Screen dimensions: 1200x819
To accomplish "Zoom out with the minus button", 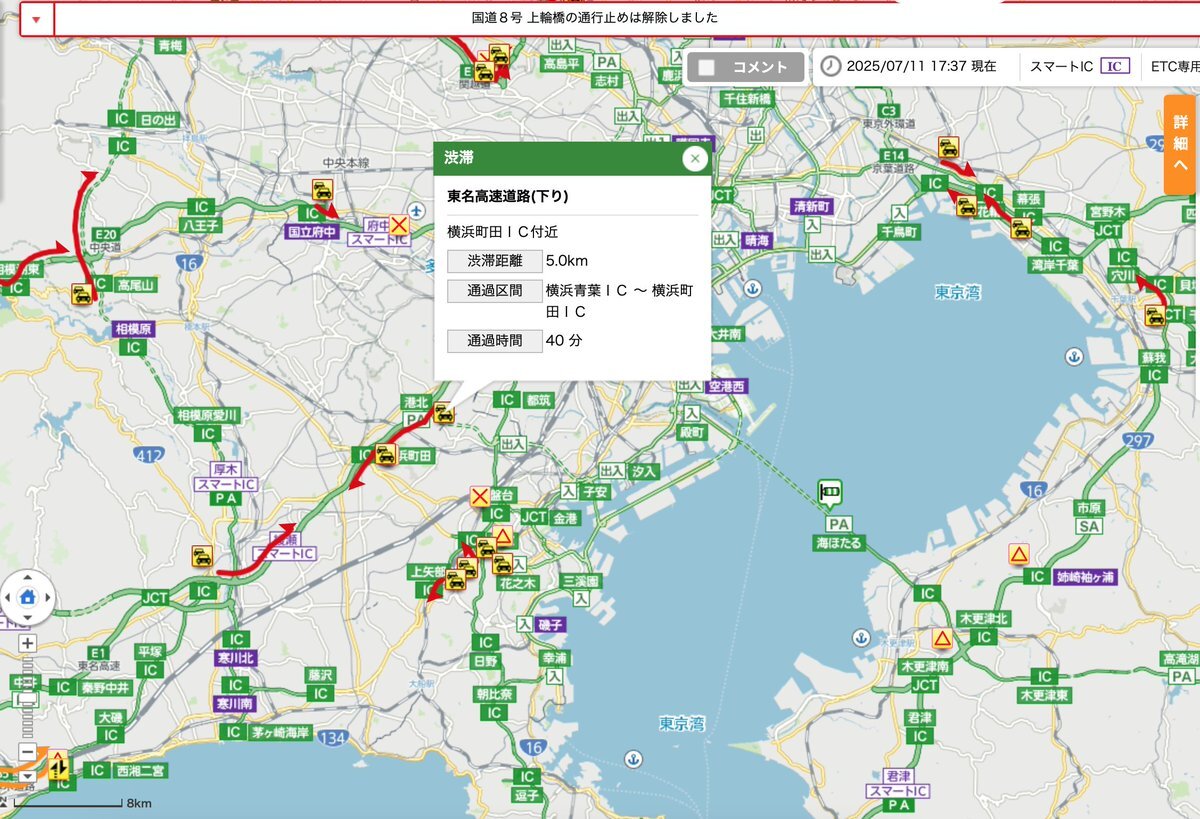I will pos(27,753).
